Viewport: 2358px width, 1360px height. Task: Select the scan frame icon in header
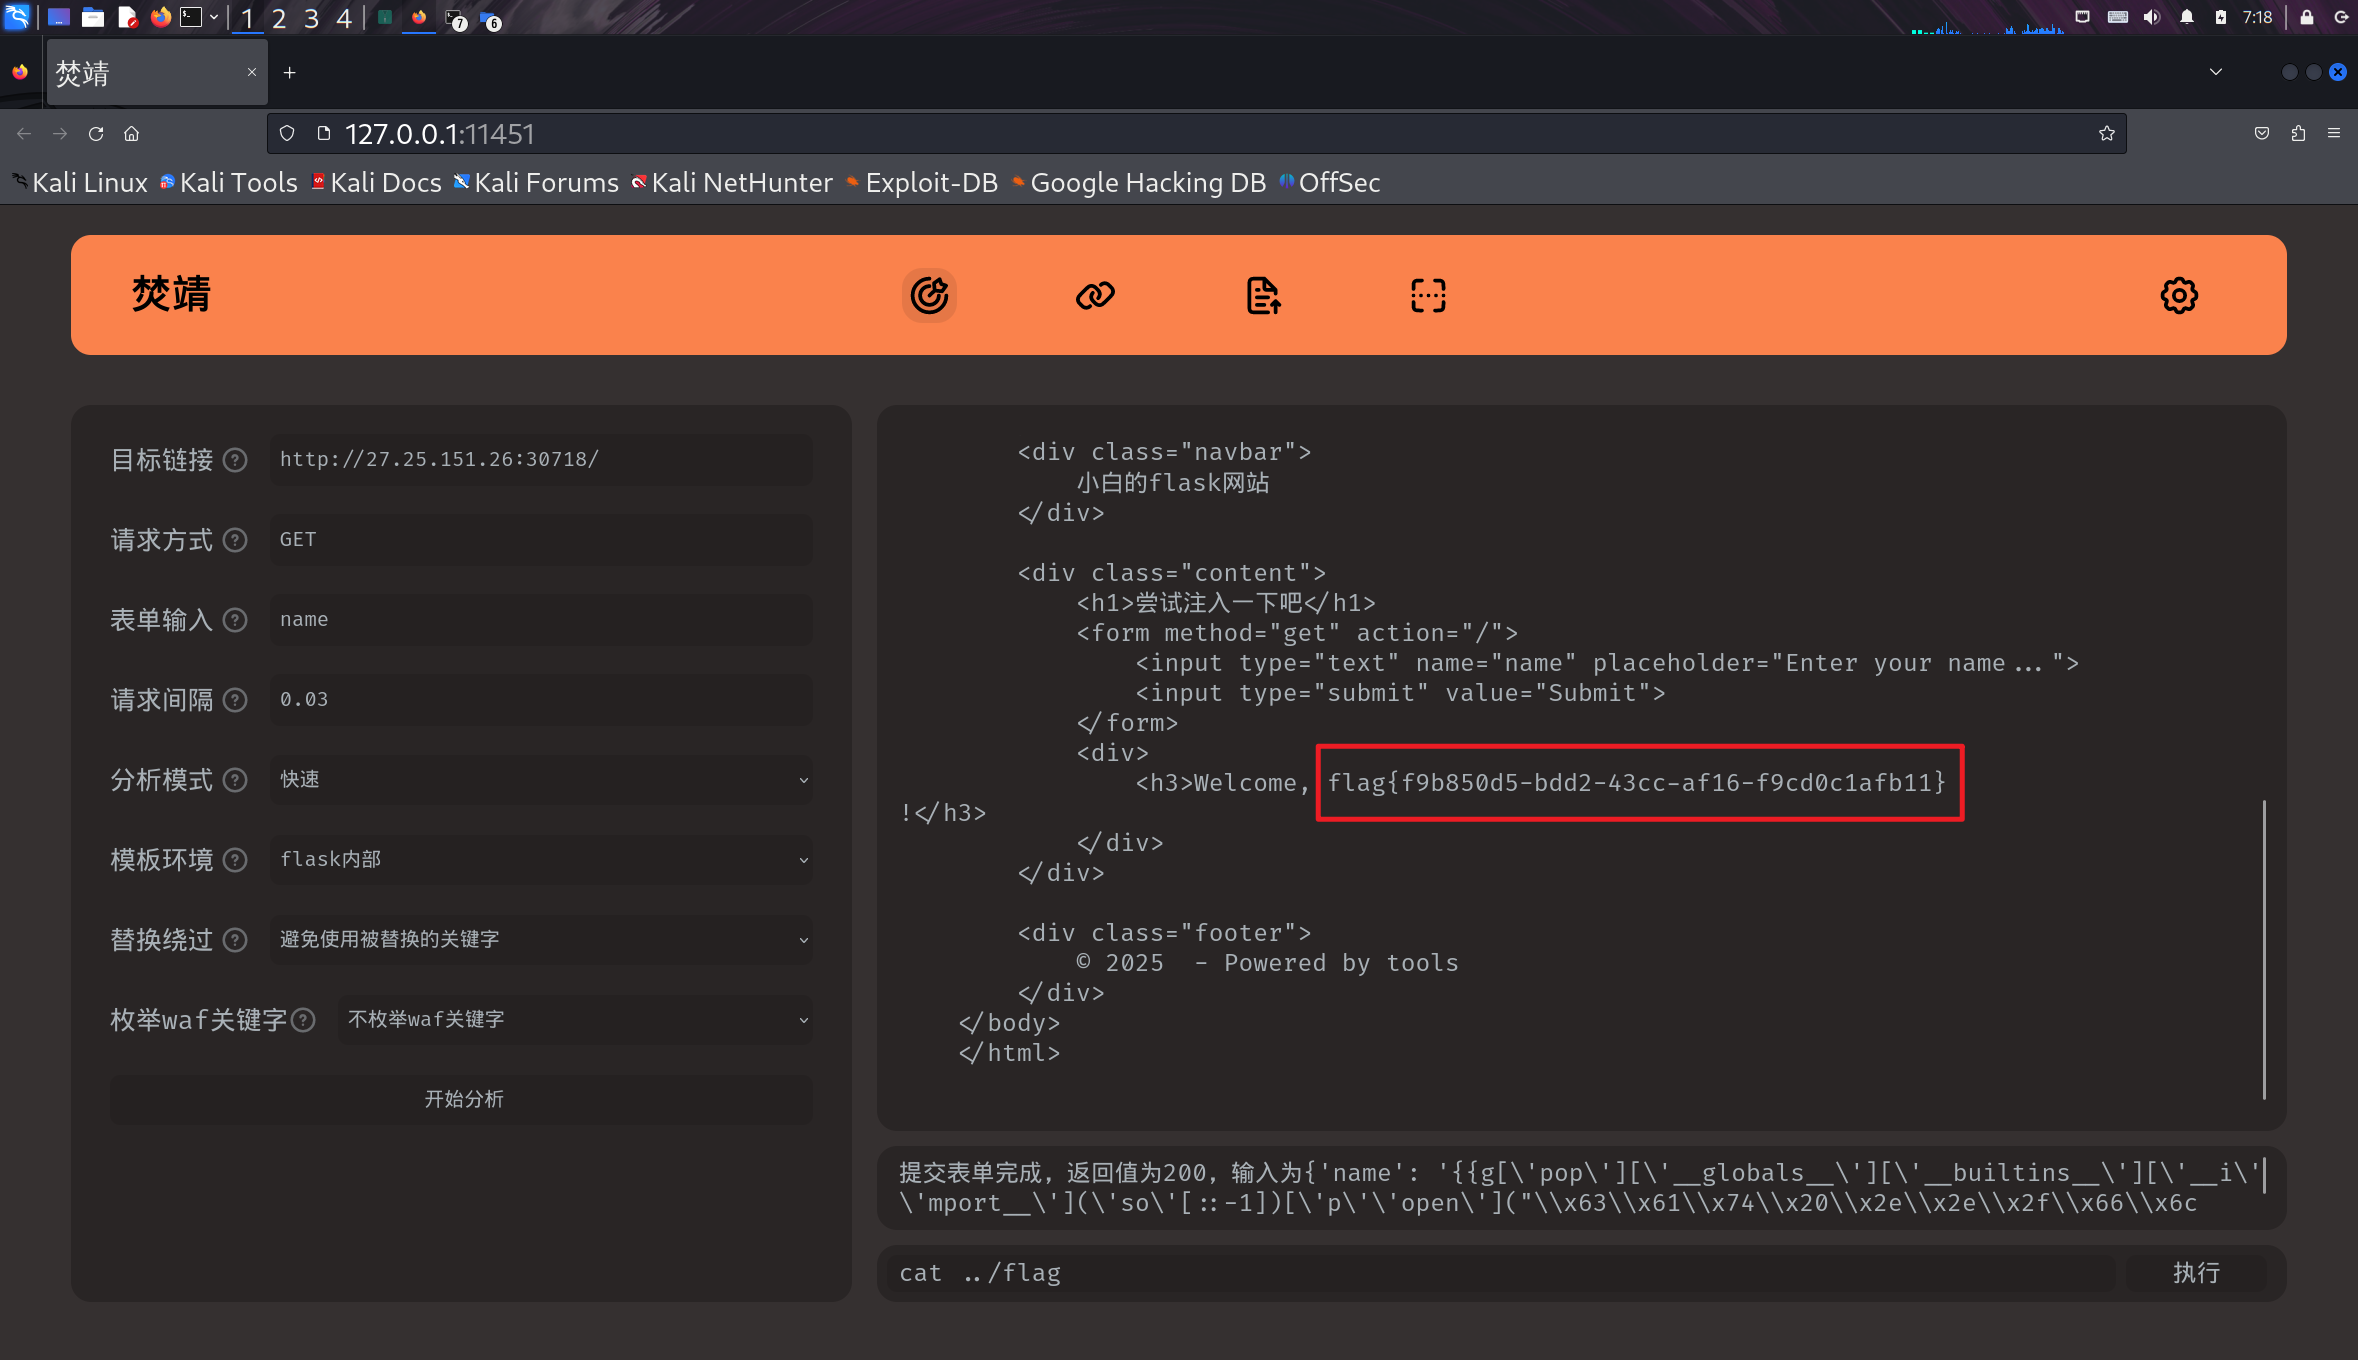1428,295
